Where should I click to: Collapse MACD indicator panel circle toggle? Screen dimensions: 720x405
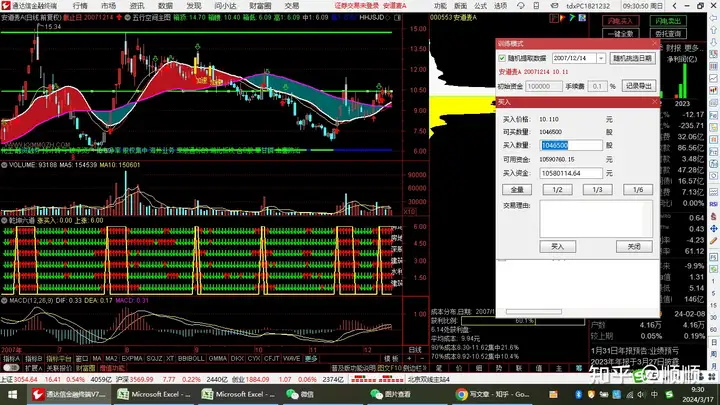coord(4,300)
